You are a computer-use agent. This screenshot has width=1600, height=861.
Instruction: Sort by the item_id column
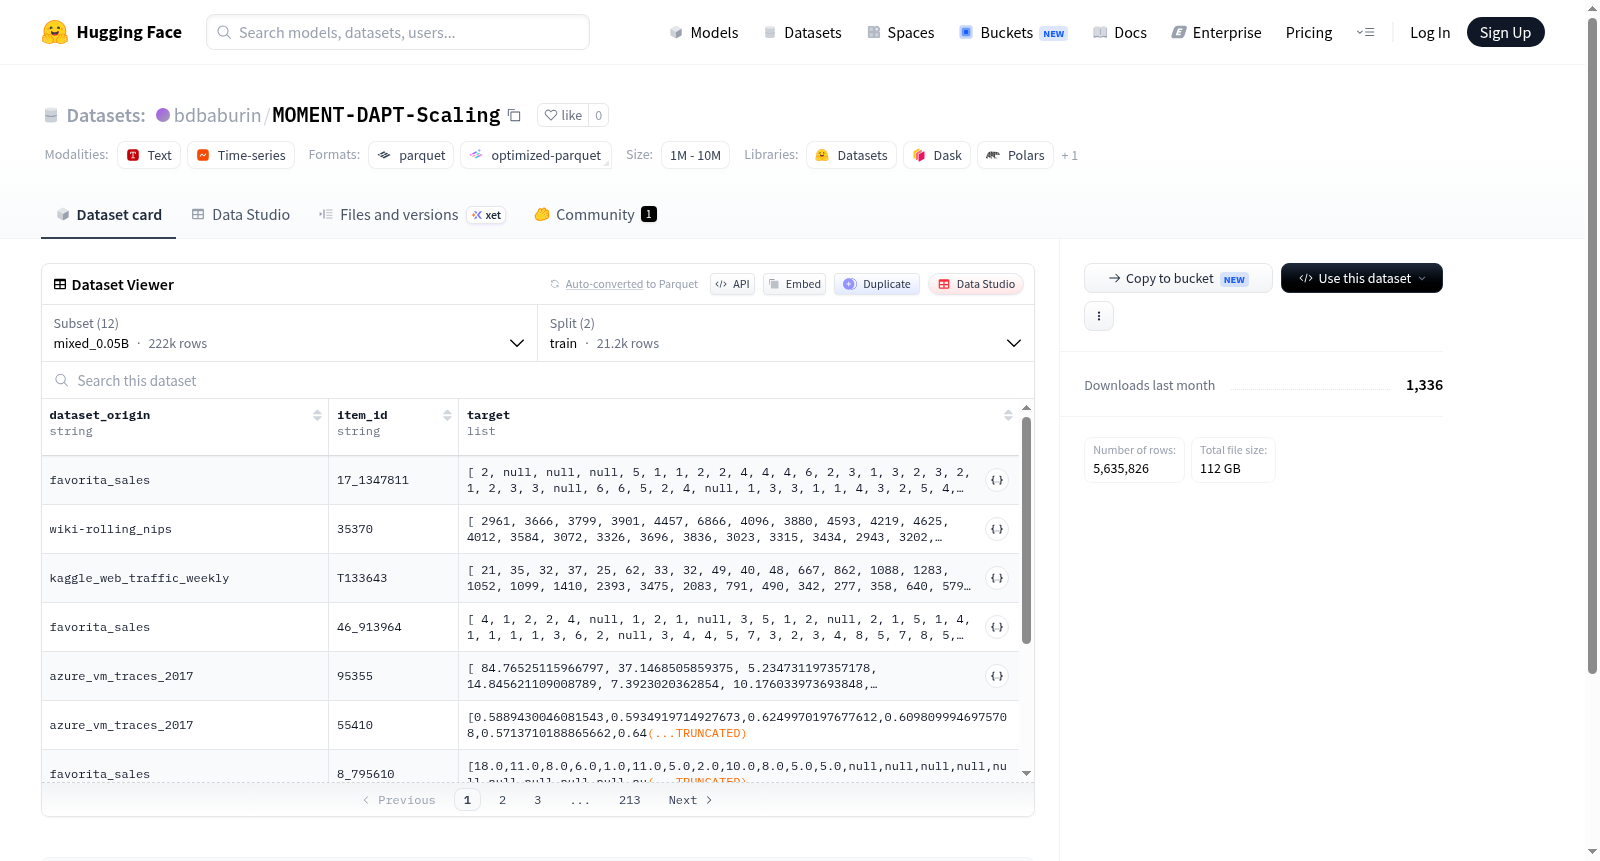[447, 415]
